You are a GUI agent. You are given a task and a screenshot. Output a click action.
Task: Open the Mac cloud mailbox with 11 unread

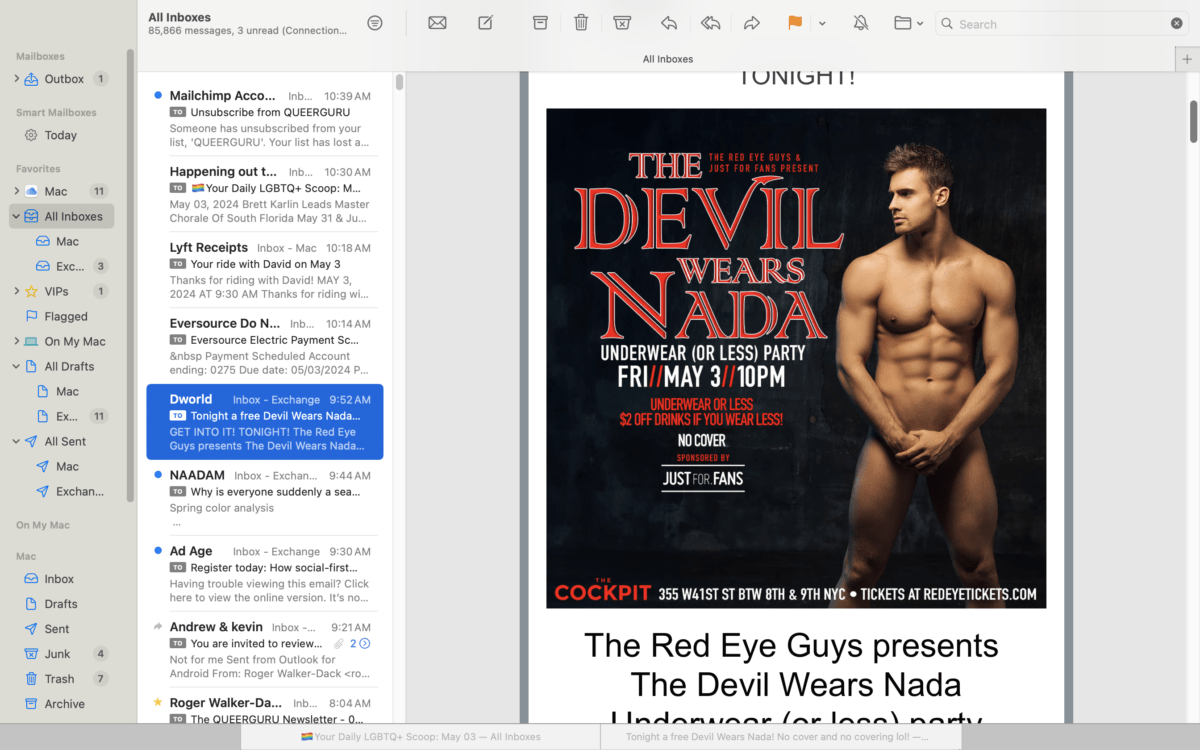56,191
